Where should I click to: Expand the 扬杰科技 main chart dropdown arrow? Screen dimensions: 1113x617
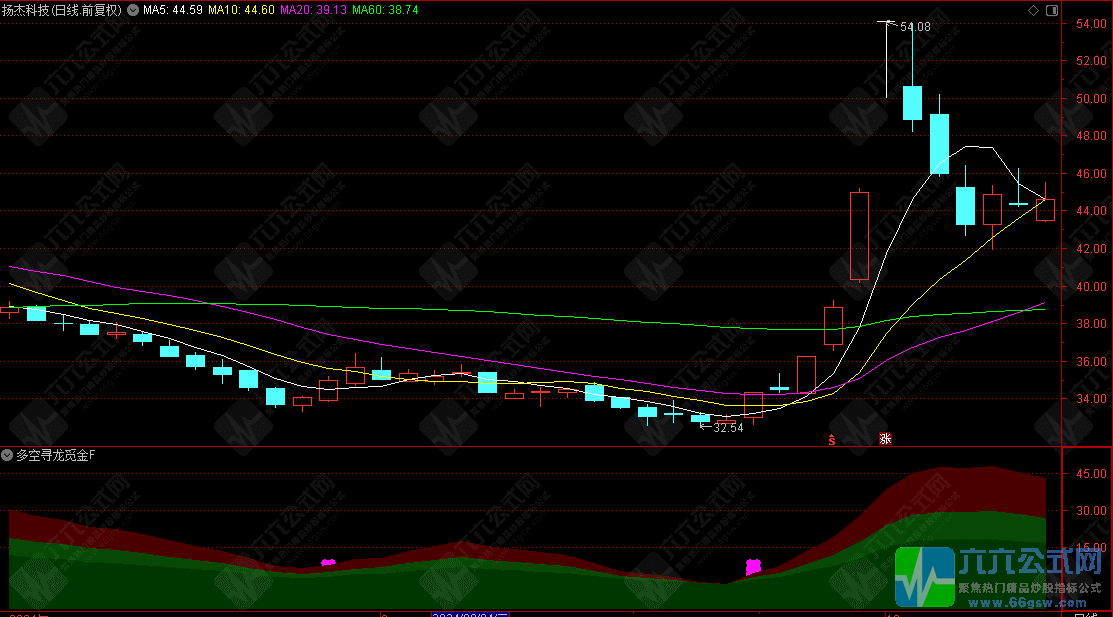click(133, 10)
